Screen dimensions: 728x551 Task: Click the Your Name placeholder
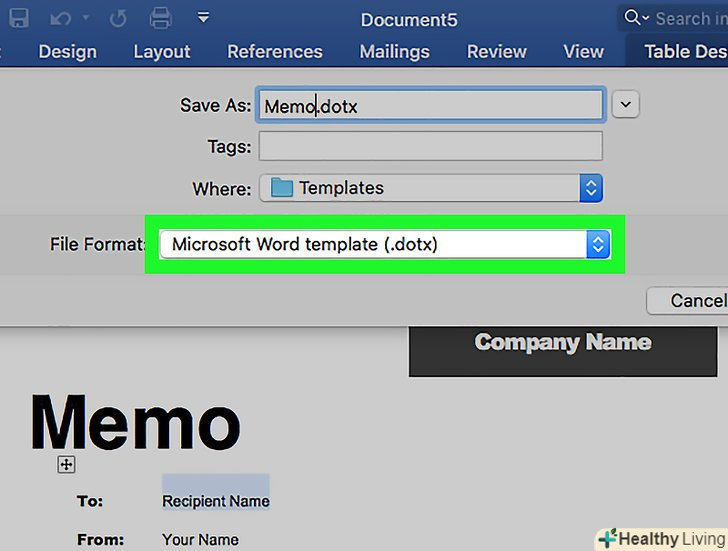click(x=200, y=539)
